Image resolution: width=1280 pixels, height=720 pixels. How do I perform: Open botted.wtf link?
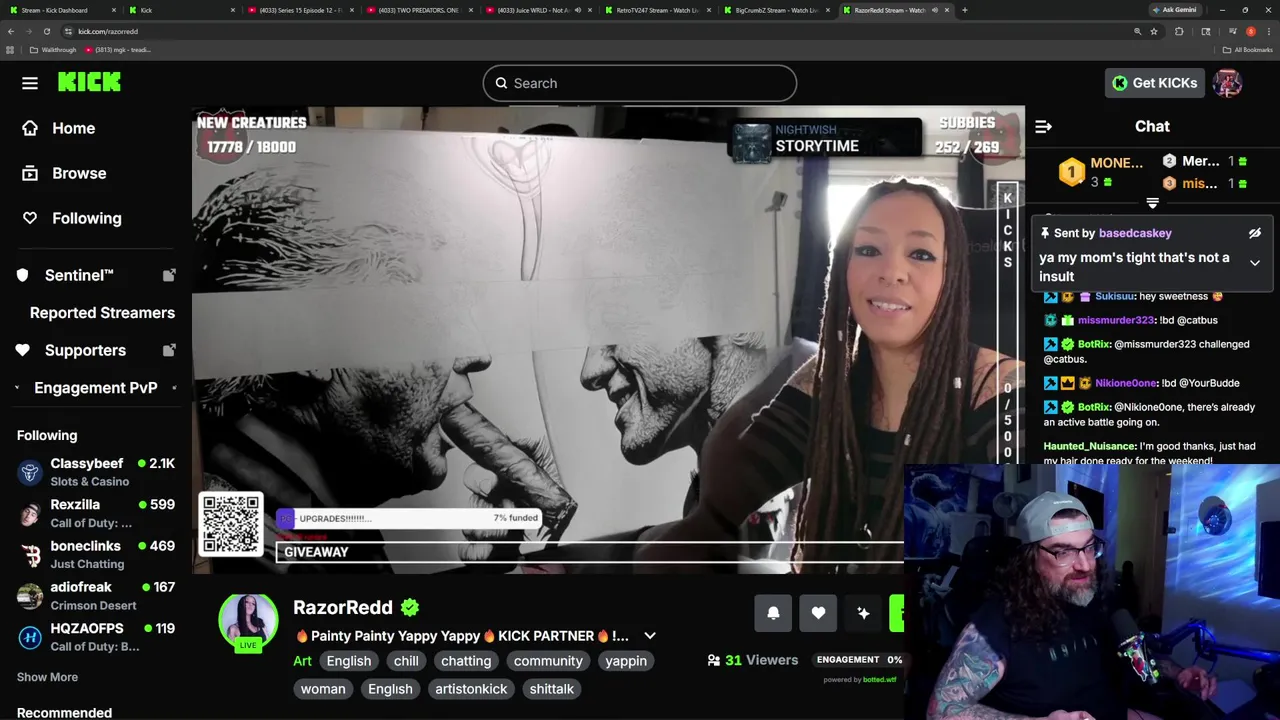point(880,680)
